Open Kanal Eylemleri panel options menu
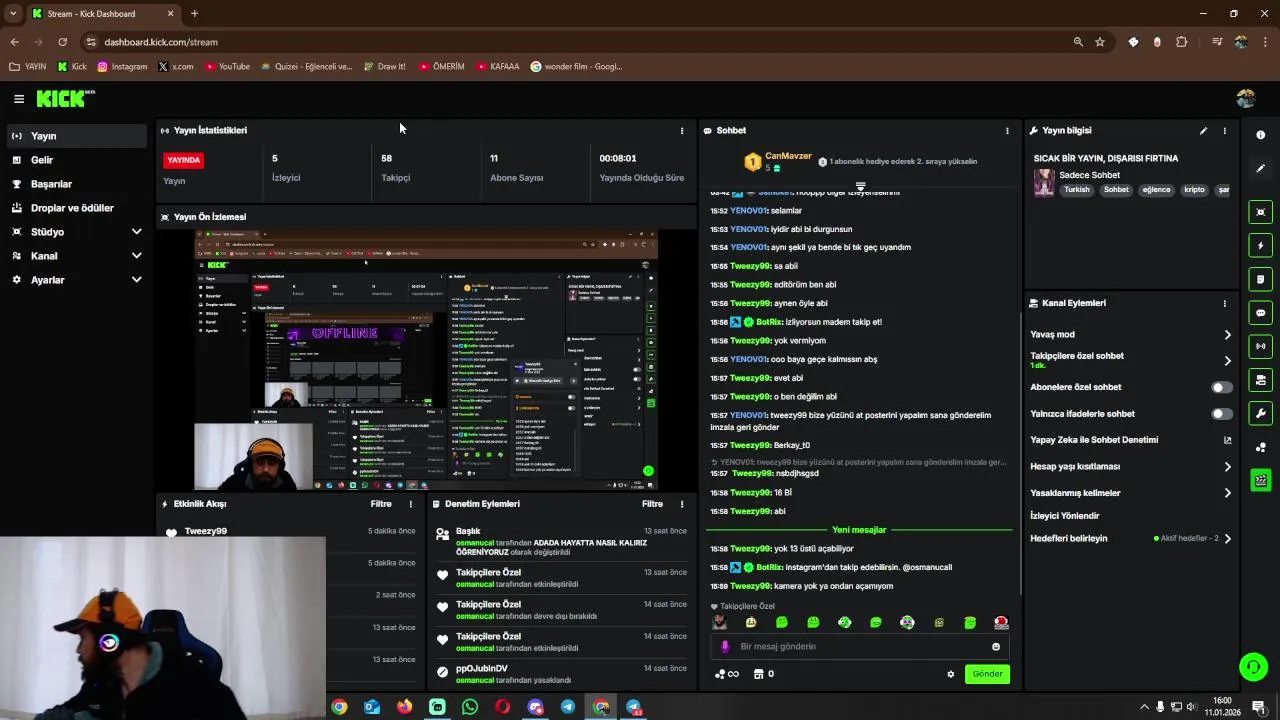The height and width of the screenshot is (720, 1280). click(1224, 303)
